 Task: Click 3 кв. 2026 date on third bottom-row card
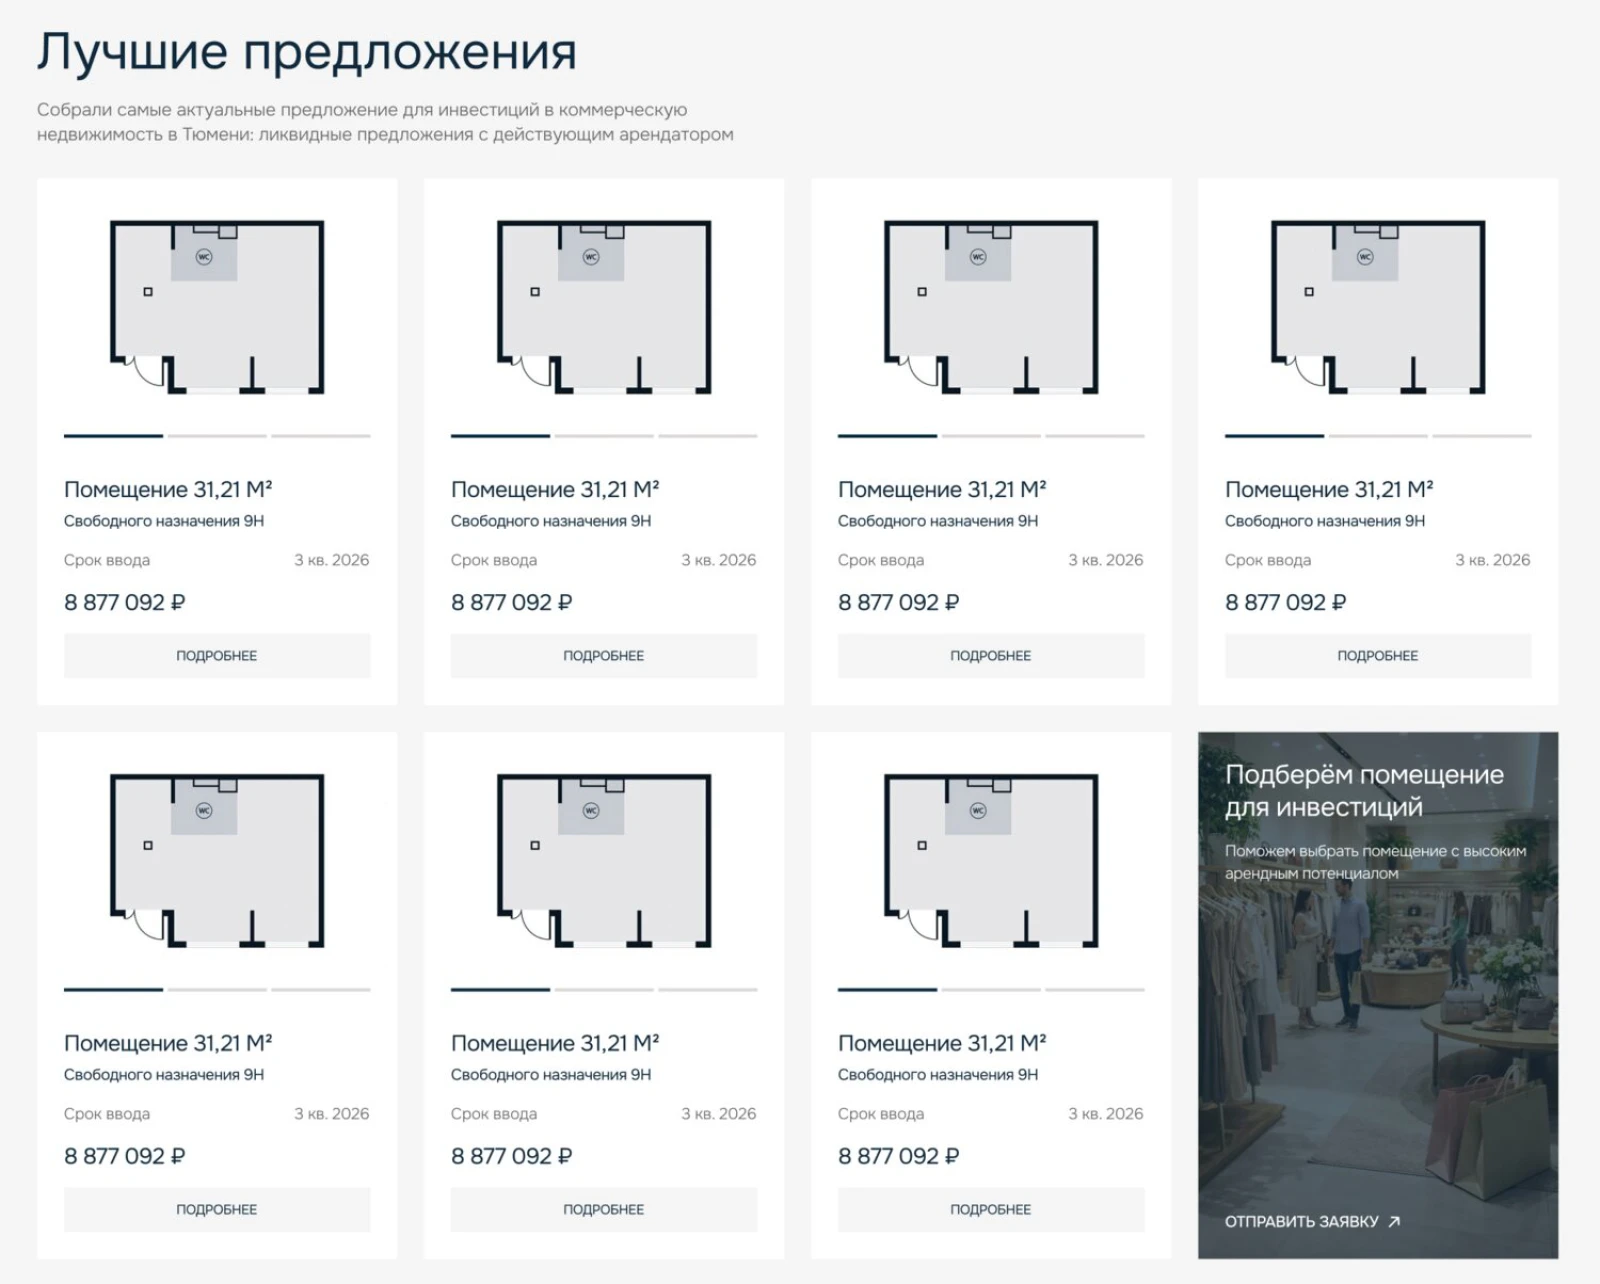point(1106,1113)
